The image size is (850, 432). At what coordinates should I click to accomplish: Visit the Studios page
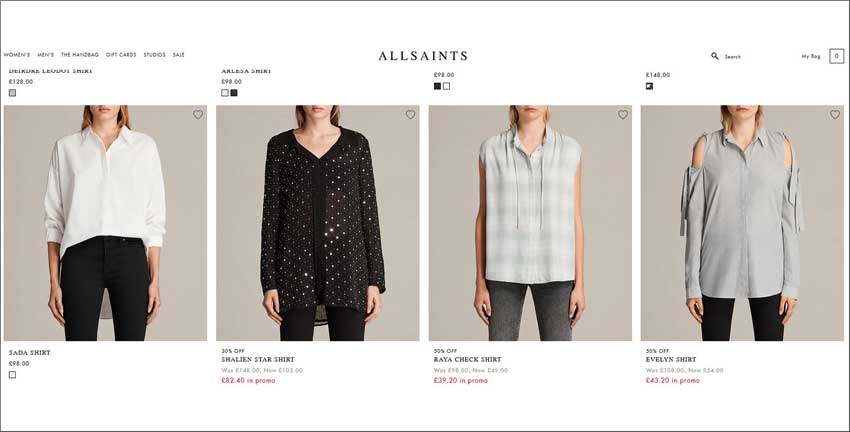(154, 55)
